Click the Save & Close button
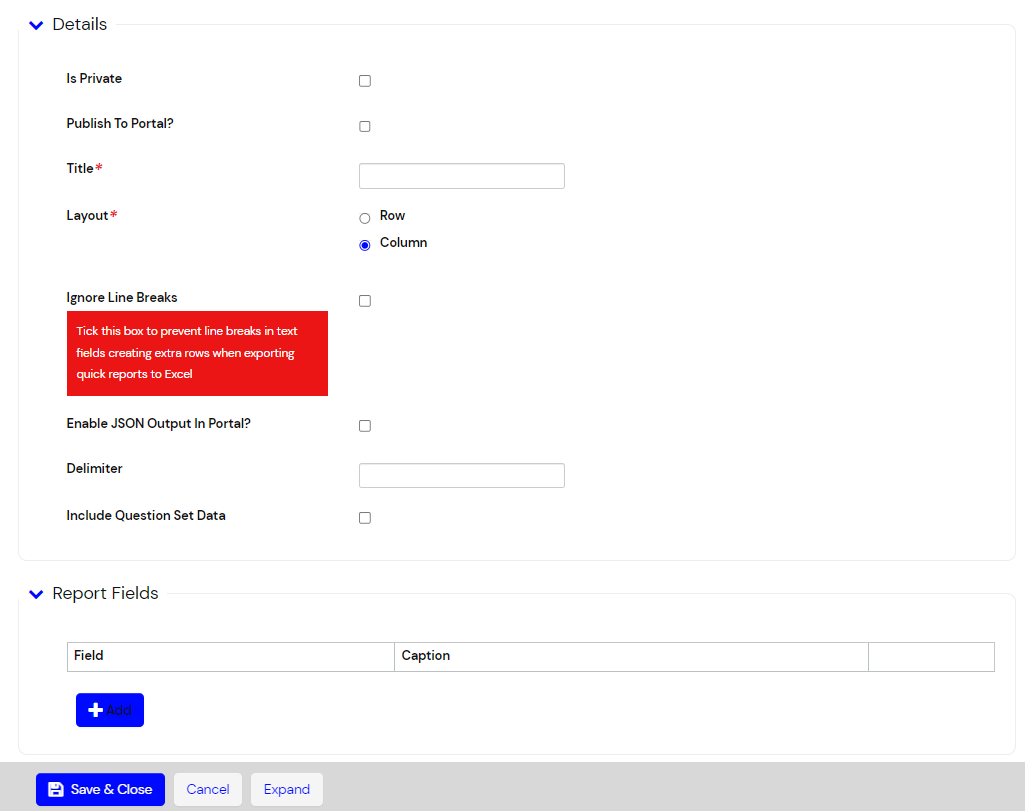The width and height of the screenshot is (1025, 811). 100,789
